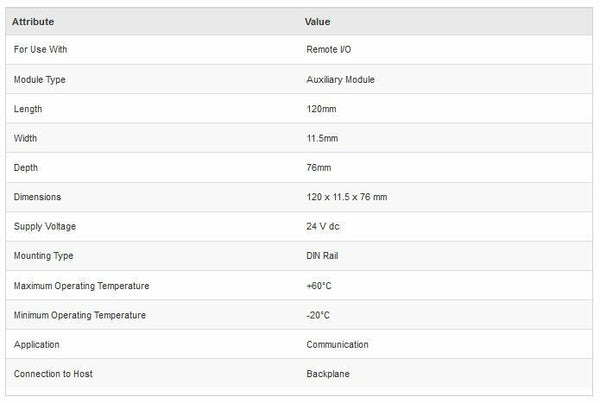This screenshot has height=403, width=600.
Task: Select the Length attribute label
Action: click(28, 108)
